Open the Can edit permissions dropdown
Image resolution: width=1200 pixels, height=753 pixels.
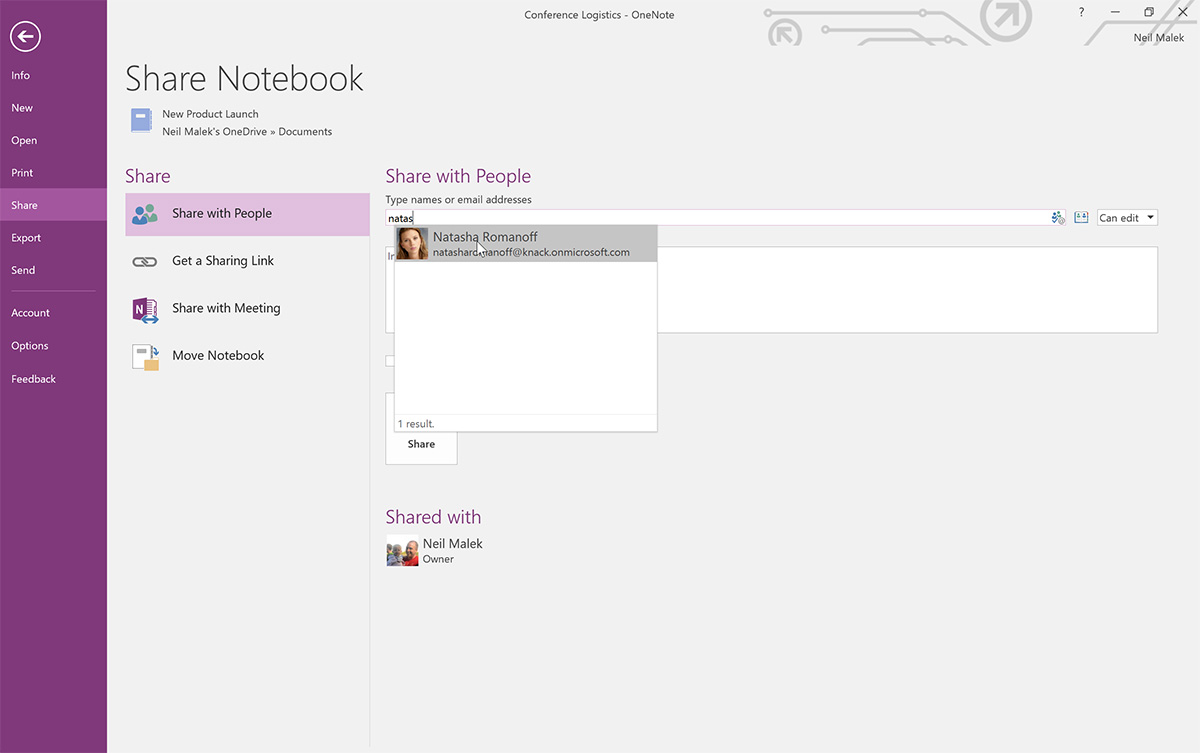1126,217
